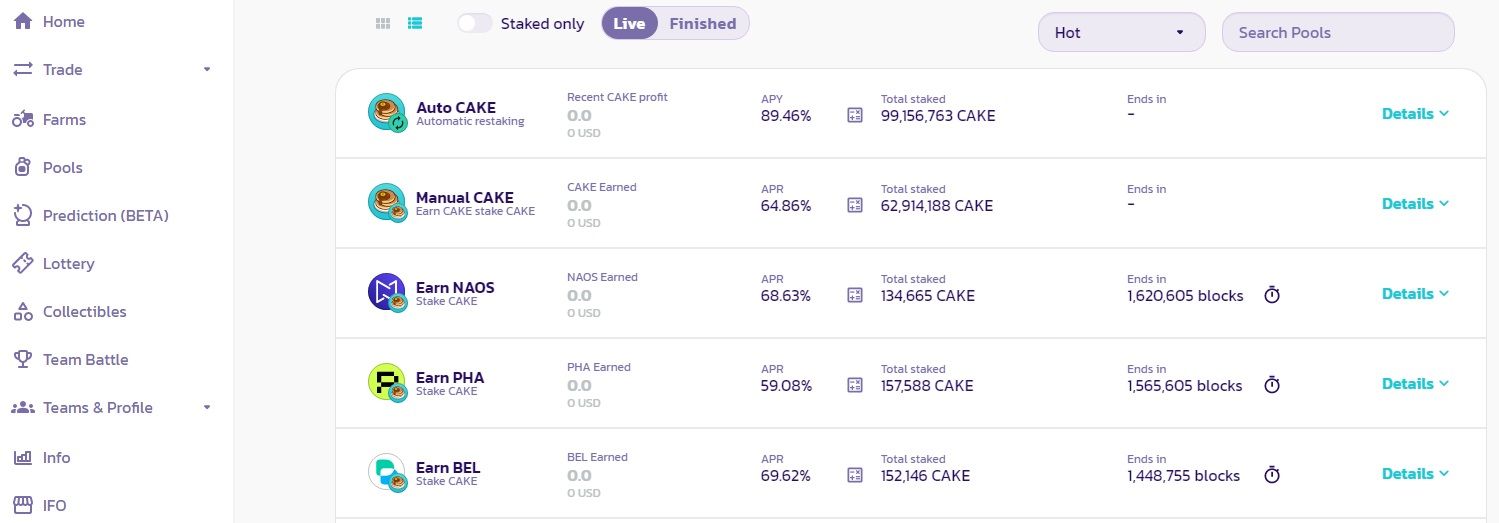Go to Collectibles page
This screenshot has width=1499, height=523.
tap(84, 312)
